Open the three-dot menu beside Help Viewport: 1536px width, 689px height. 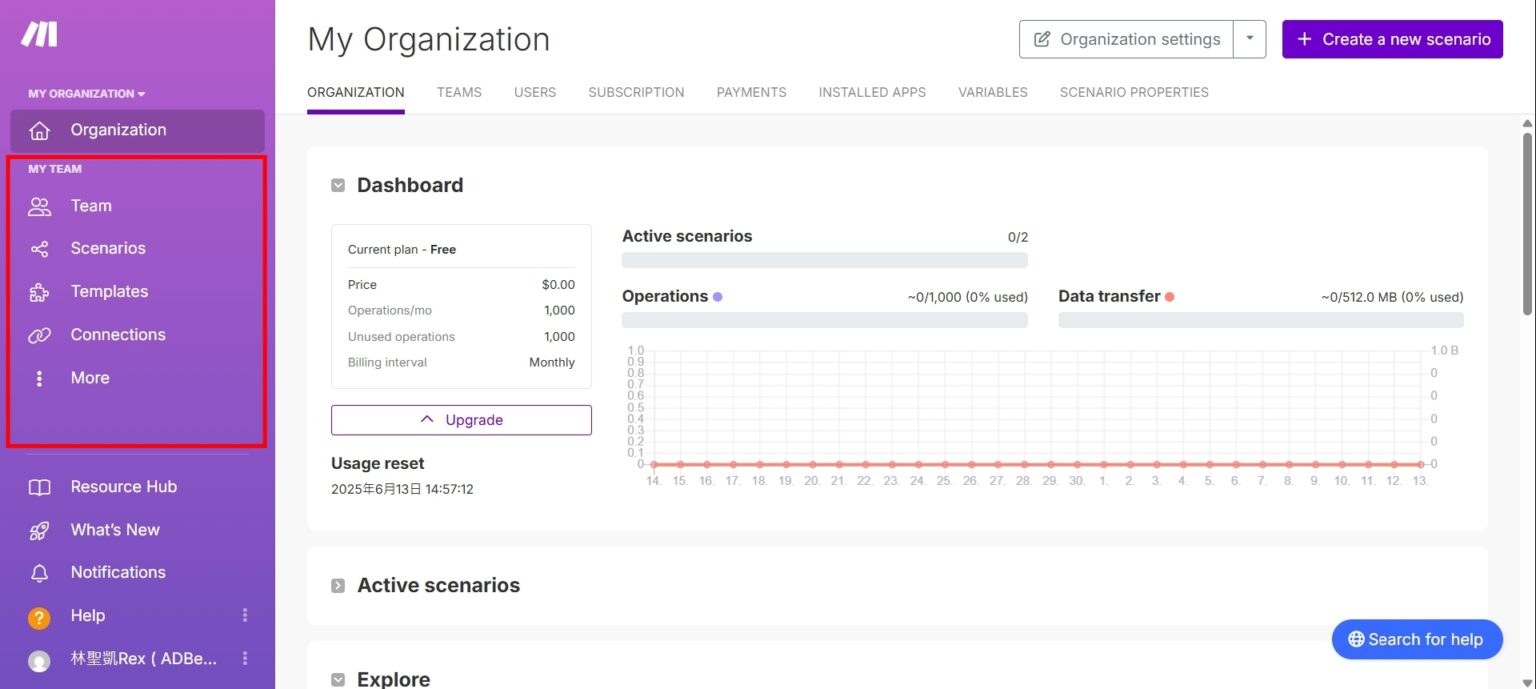click(x=245, y=615)
